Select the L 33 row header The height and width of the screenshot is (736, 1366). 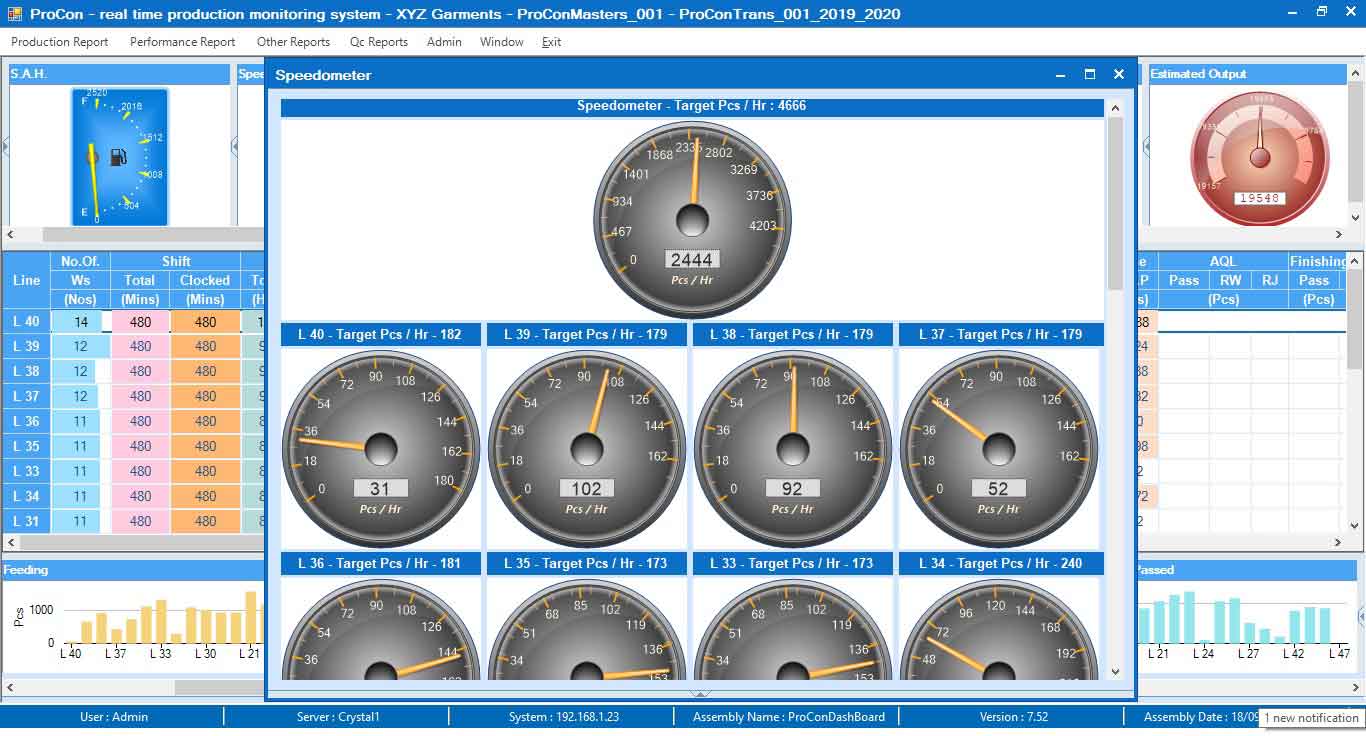click(x=26, y=472)
